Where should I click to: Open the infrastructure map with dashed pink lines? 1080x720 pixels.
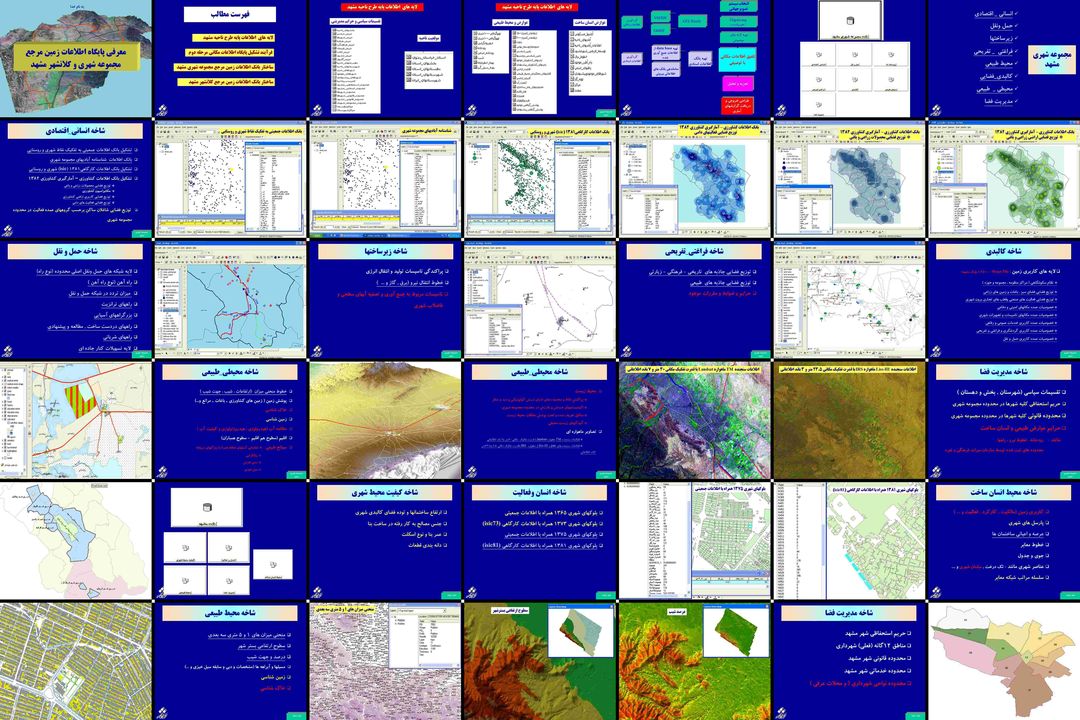(x=539, y=300)
